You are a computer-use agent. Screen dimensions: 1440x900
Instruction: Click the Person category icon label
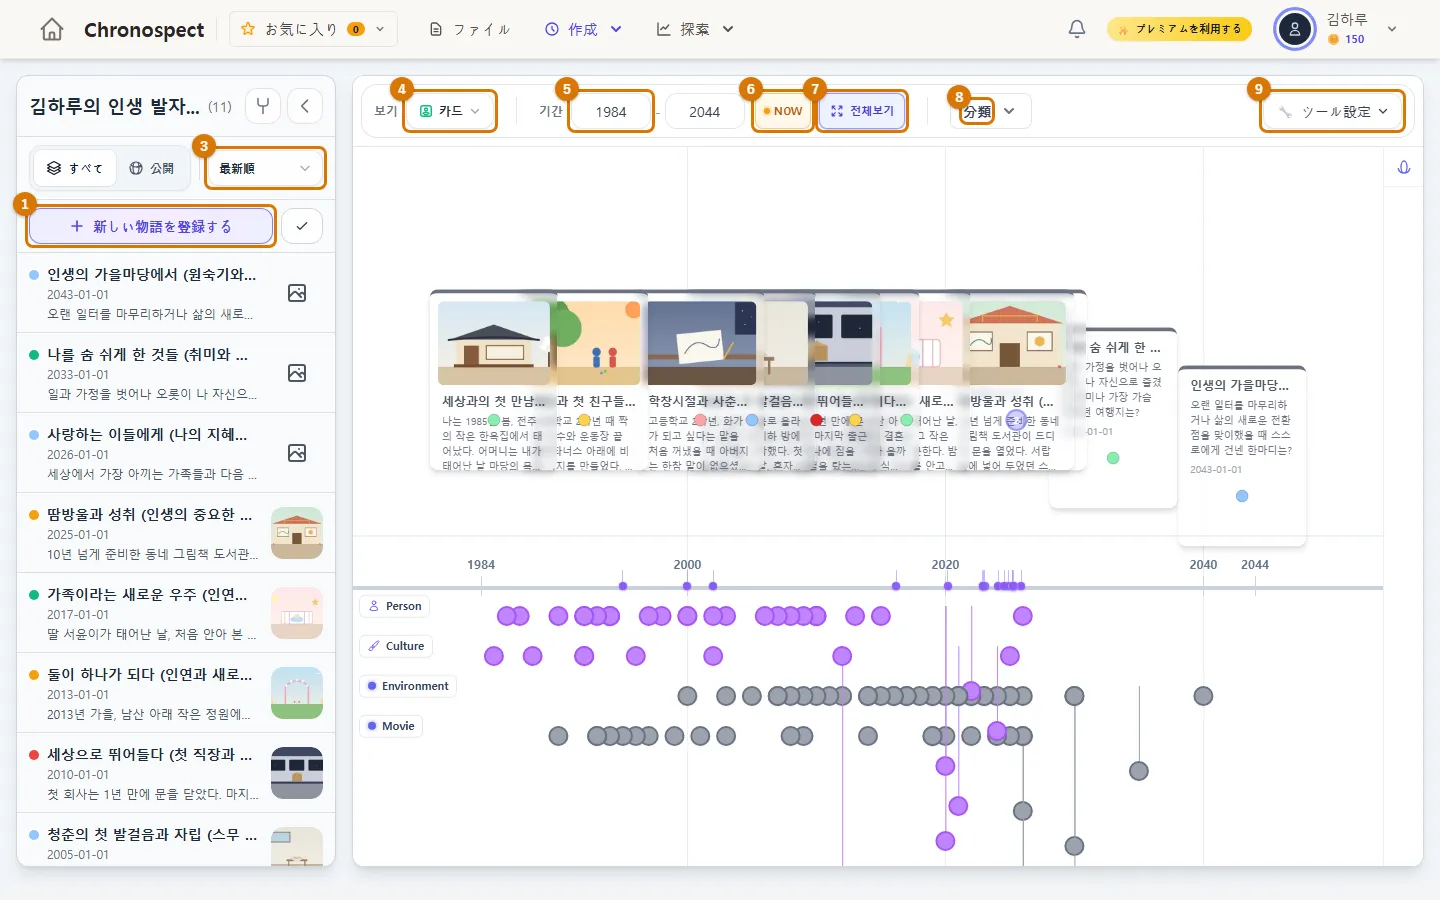point(396,606)
